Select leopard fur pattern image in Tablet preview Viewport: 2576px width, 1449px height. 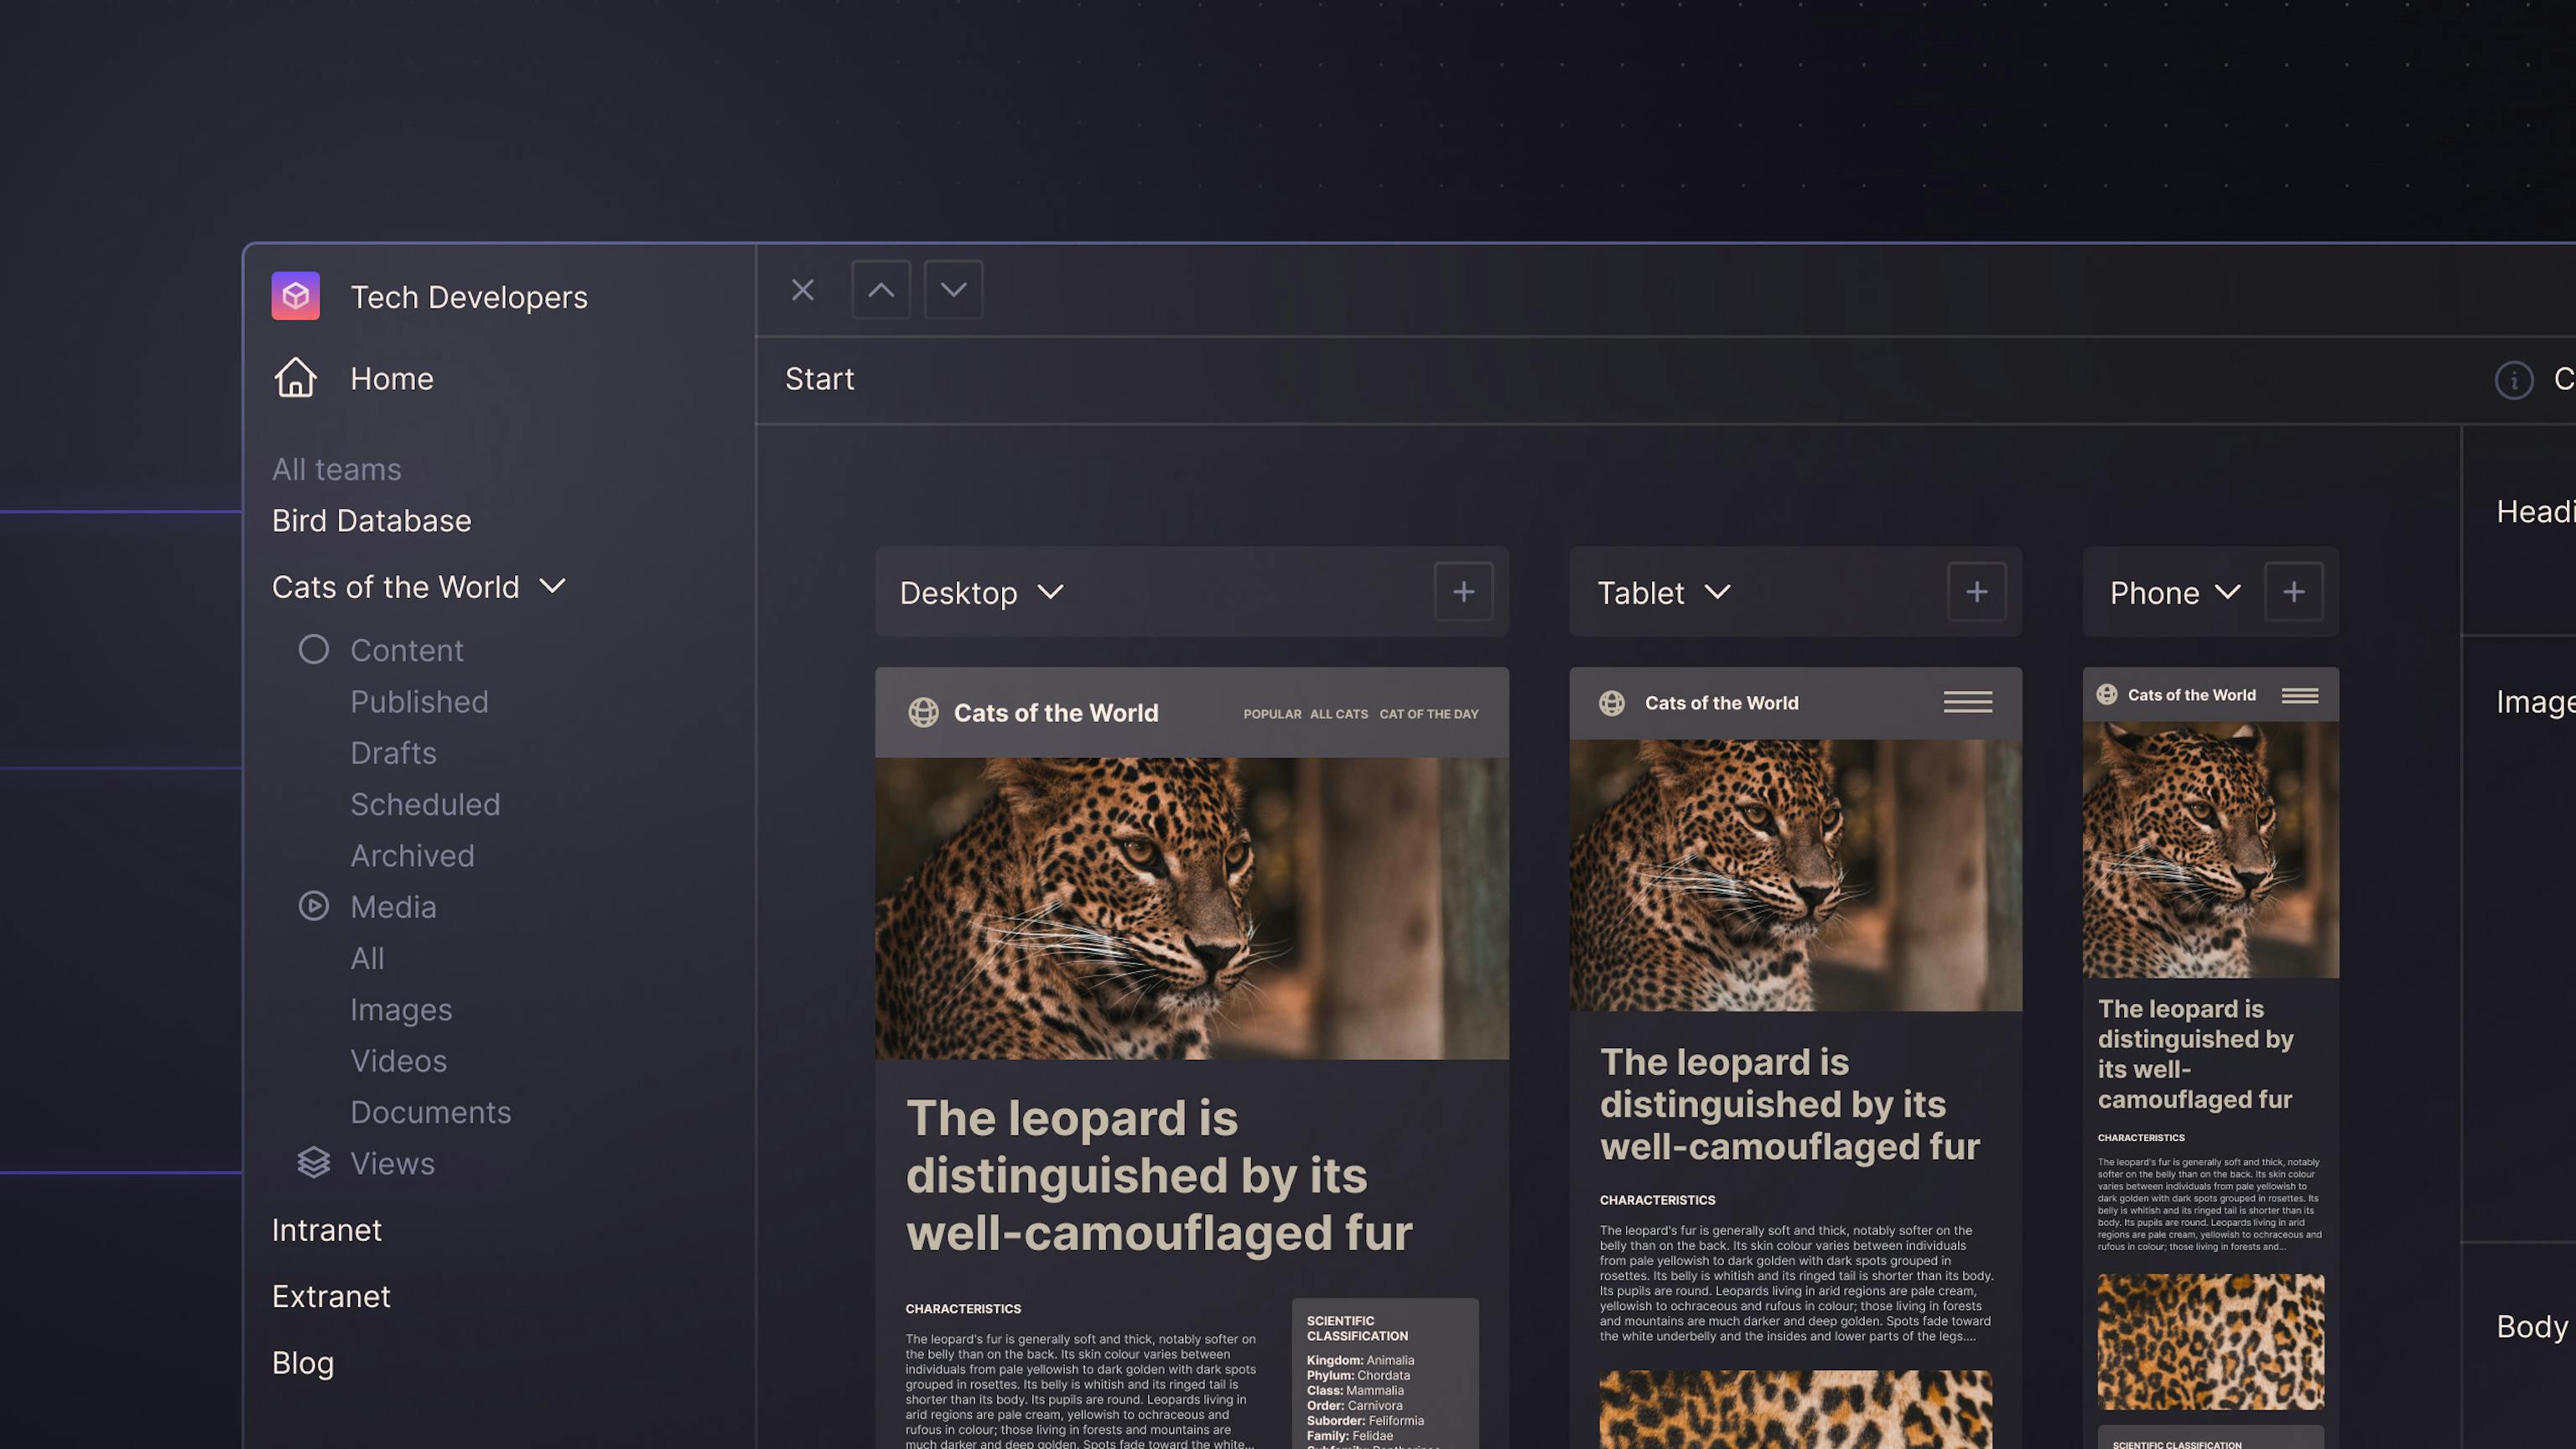coord(1795,1409)
